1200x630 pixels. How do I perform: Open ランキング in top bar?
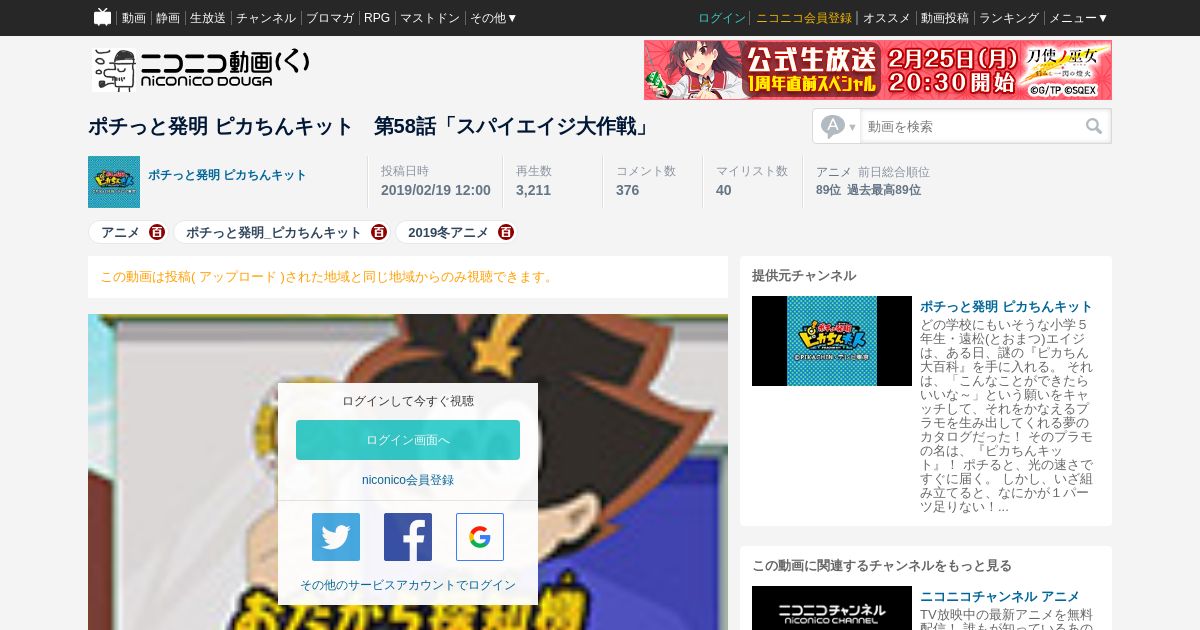[x=1009, y=18]
